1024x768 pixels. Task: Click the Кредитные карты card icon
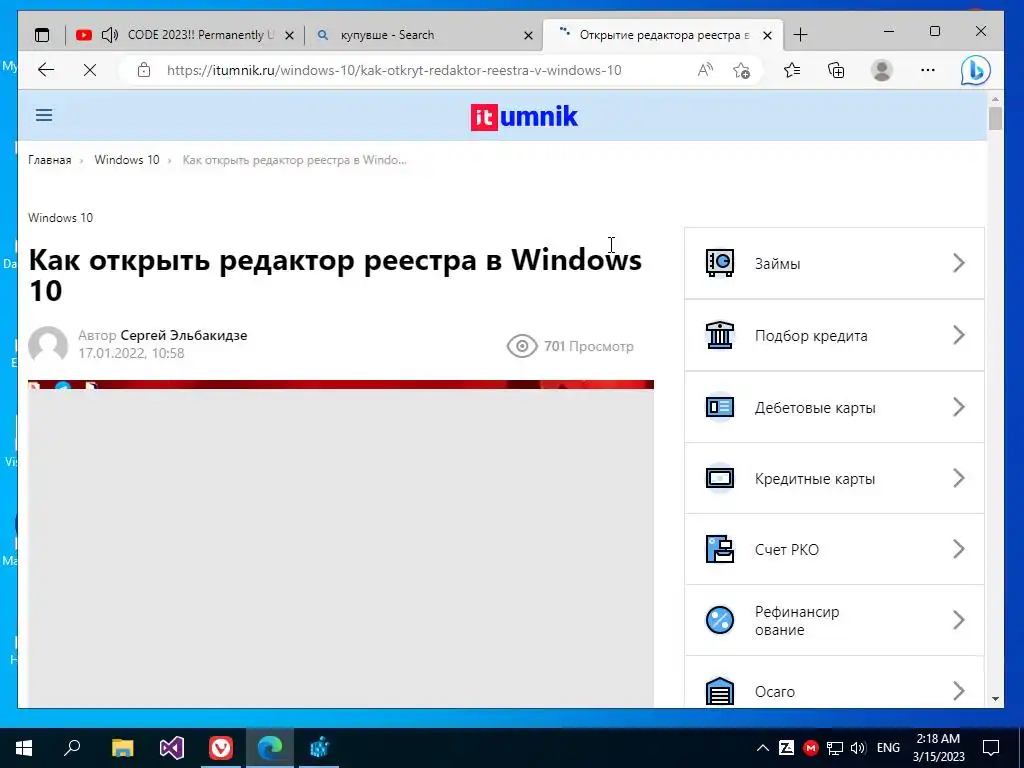click(x=720, y=478)
